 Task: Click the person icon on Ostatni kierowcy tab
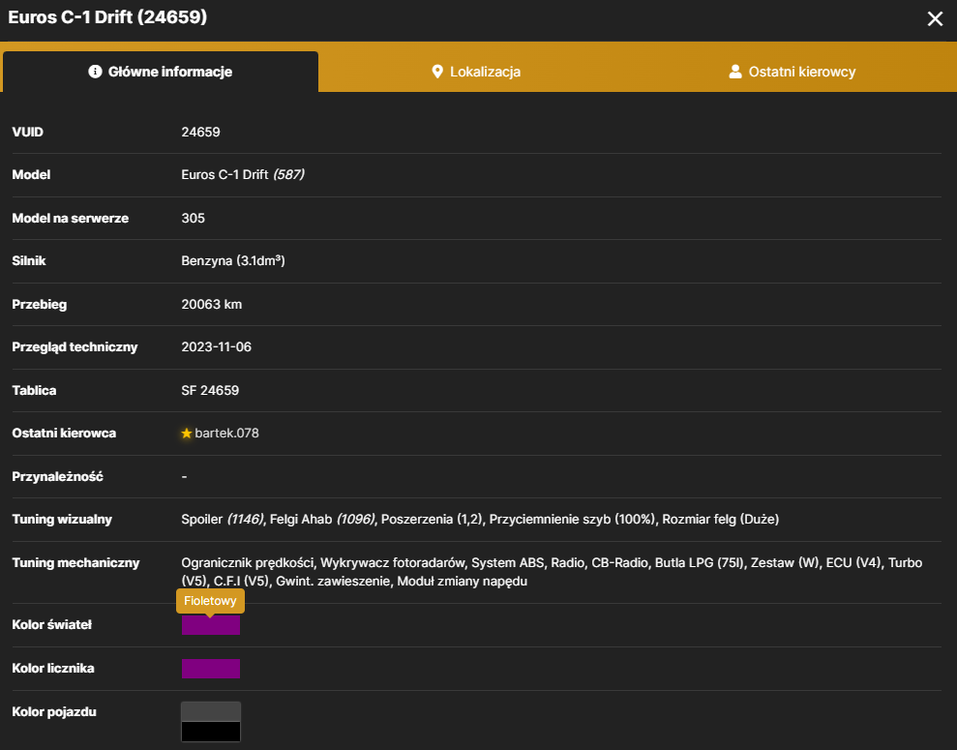[x=735, y=71]
